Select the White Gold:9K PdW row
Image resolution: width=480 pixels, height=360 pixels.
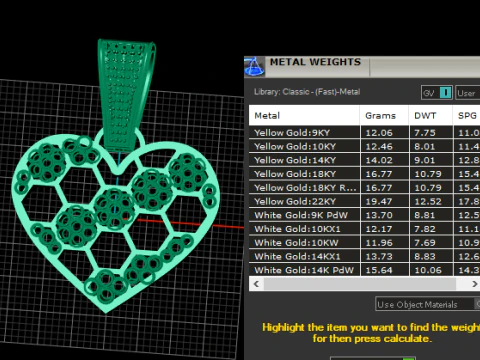pos(365,215)
